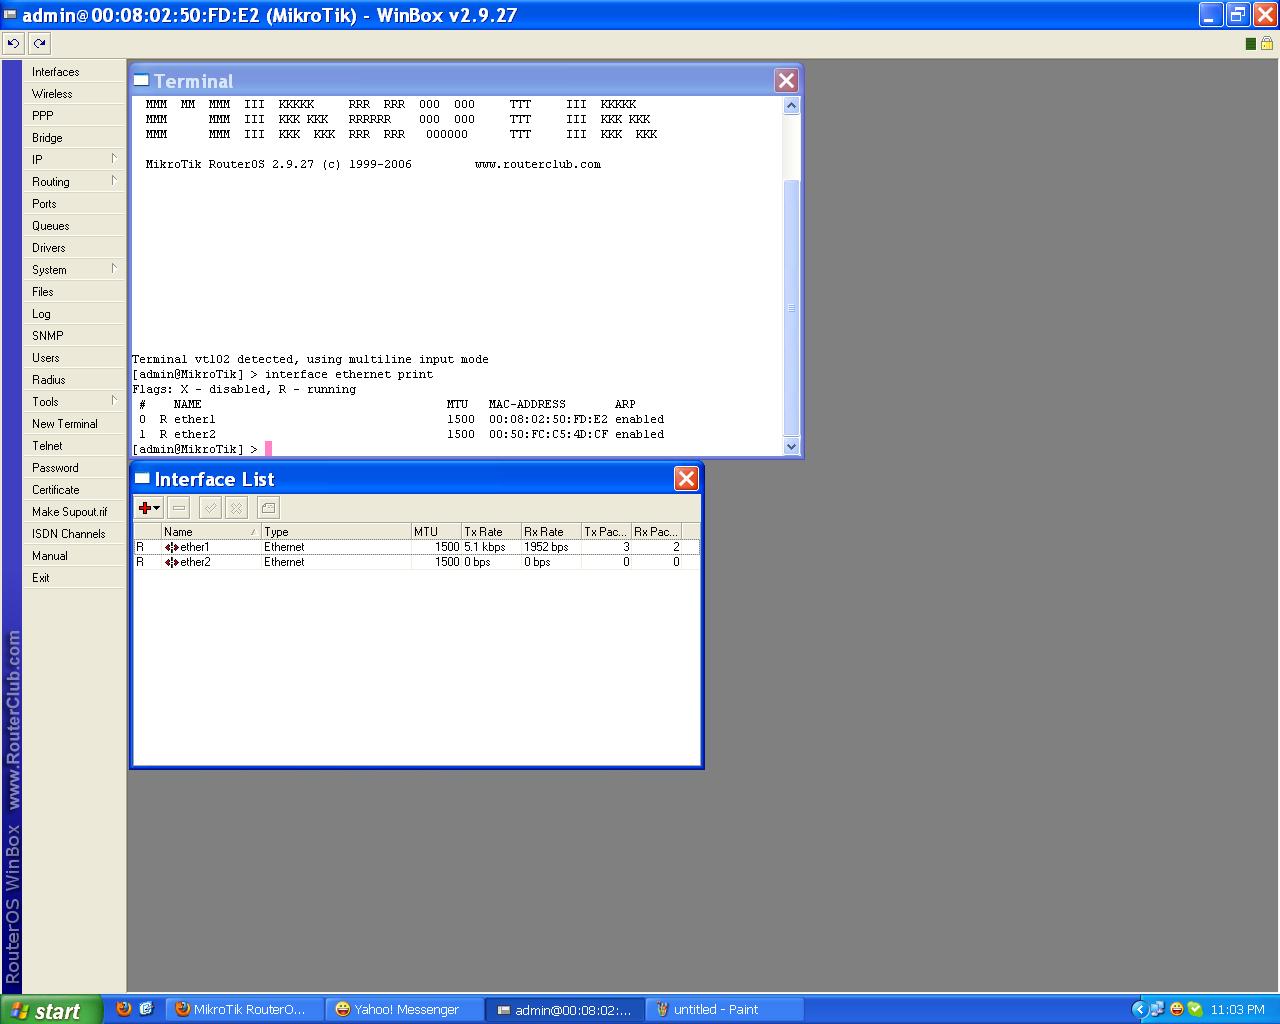
Task: Open the Manual menu item
Action: (74, 556)
